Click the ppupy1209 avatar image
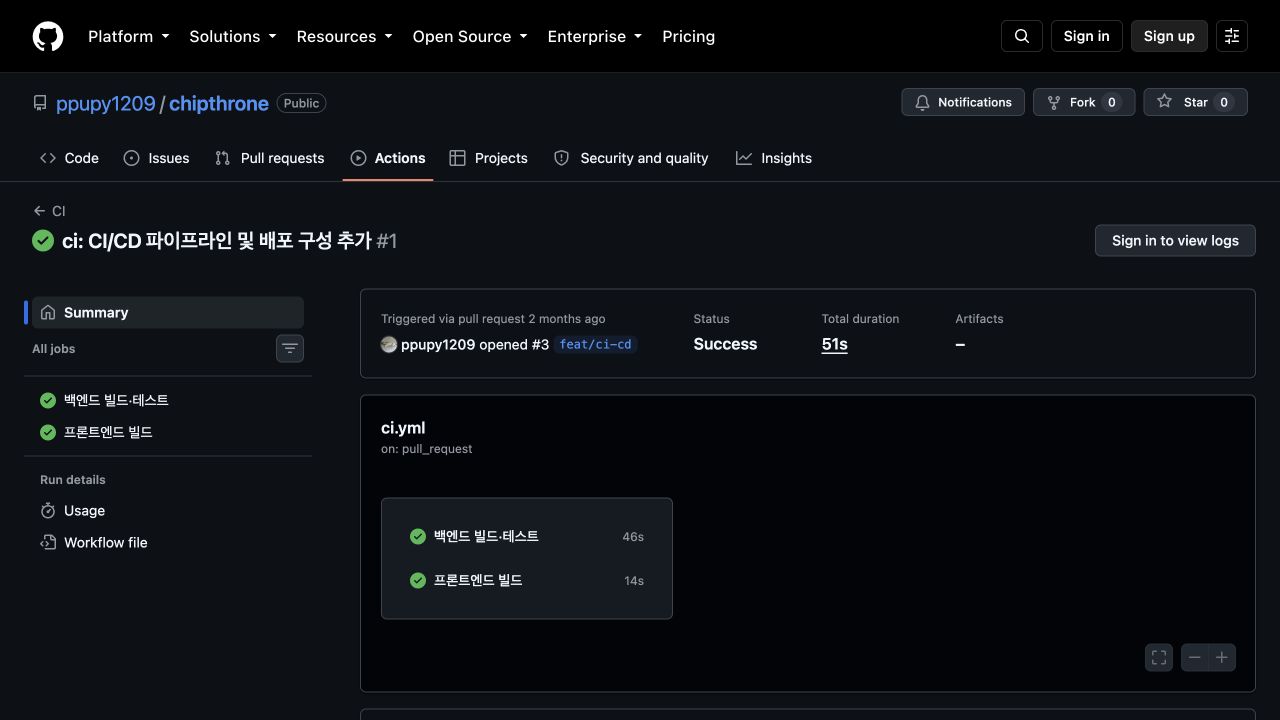Screen dimensions: 1280x720 click(389, 344)
